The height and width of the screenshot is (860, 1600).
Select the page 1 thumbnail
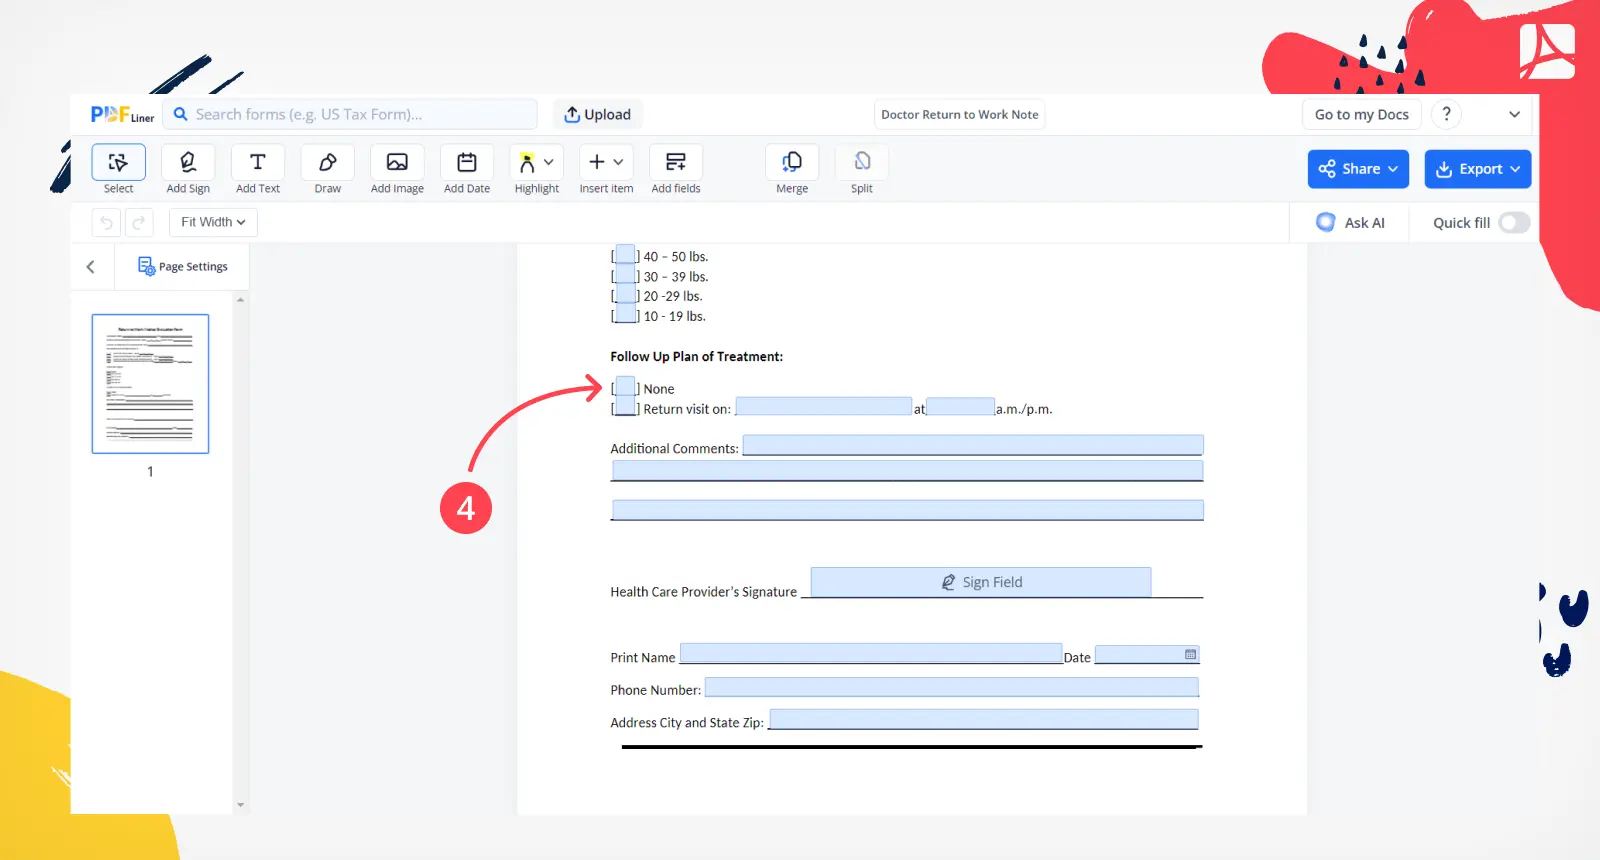point(151,384)
